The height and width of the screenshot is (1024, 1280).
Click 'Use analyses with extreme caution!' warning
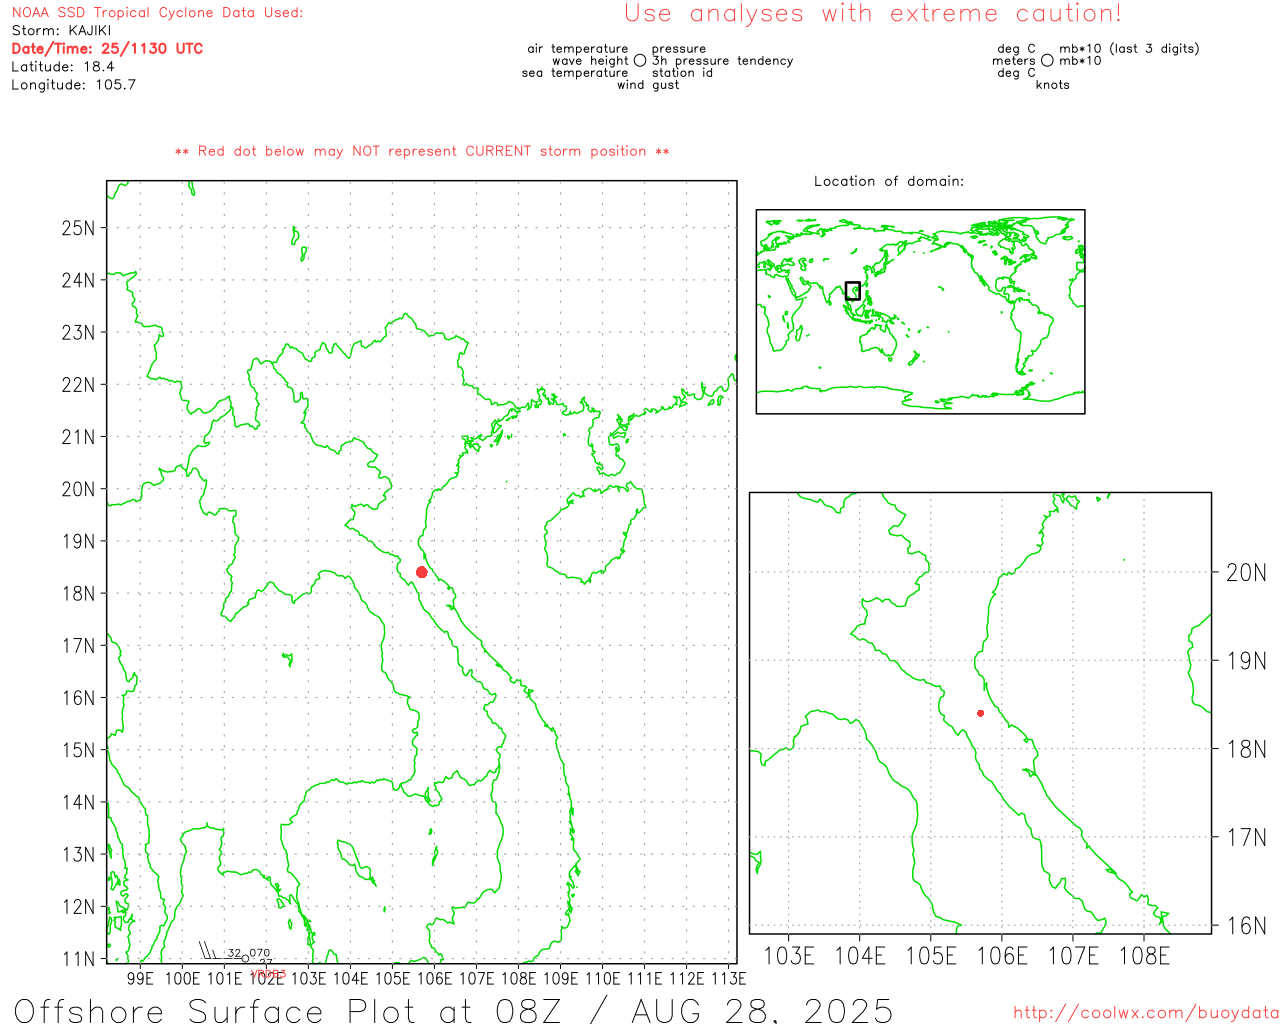[x=873, y=14]
